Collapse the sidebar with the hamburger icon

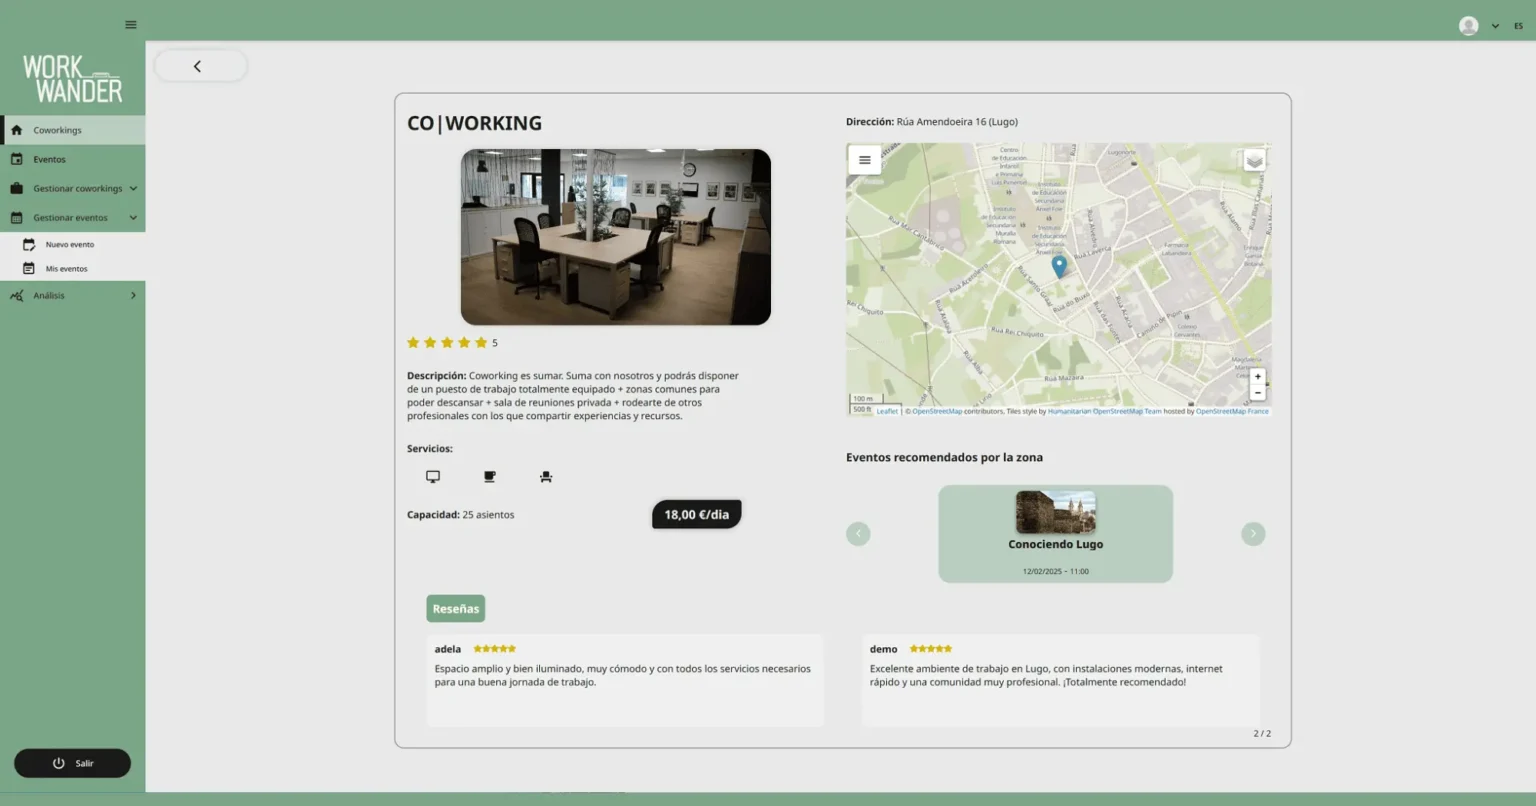(130, 24)
